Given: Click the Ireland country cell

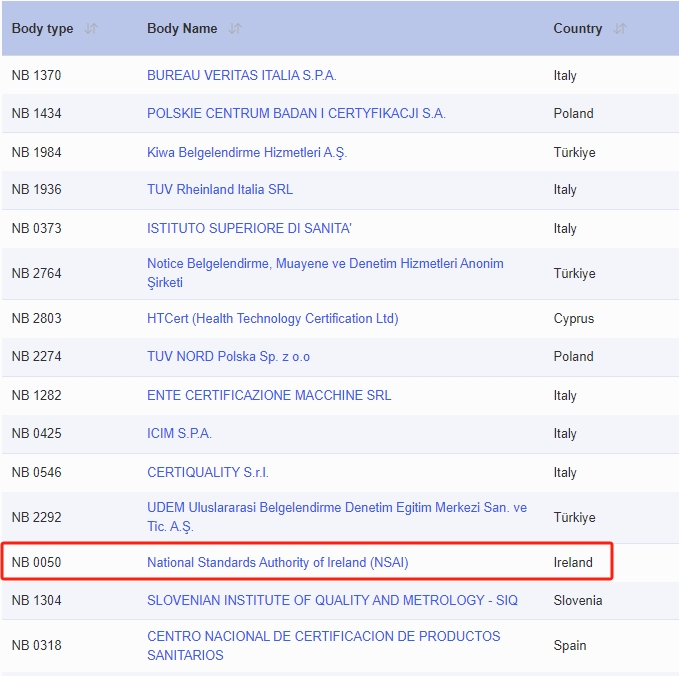Looking at the screenshot, I should [x=573, y=563].
